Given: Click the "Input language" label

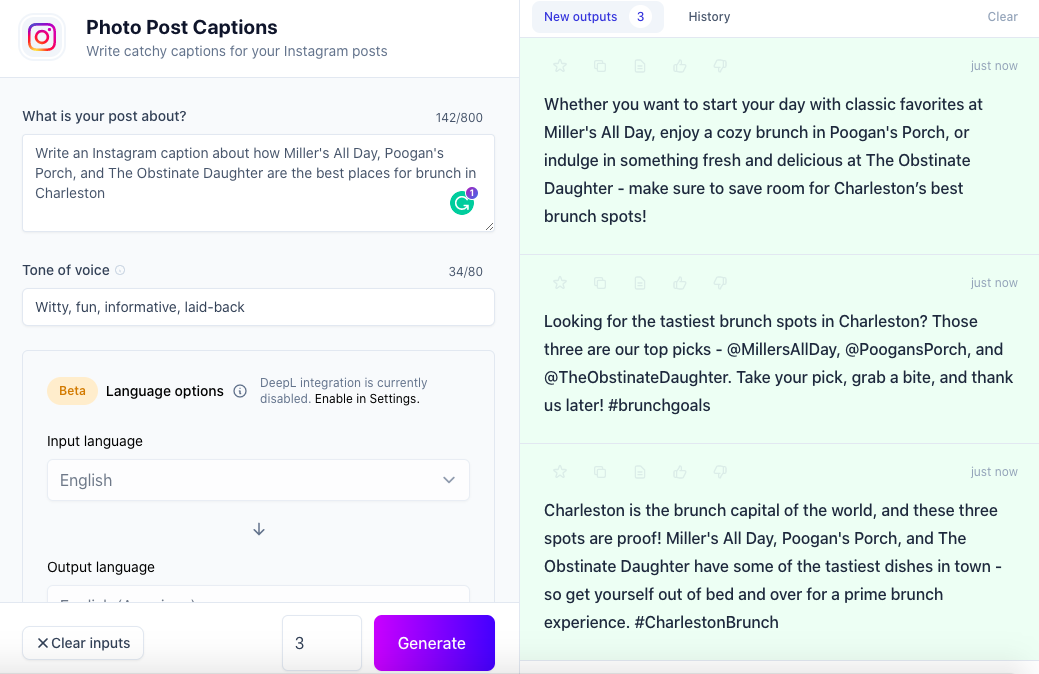Looking at the screenshot, I should point(95,441).
